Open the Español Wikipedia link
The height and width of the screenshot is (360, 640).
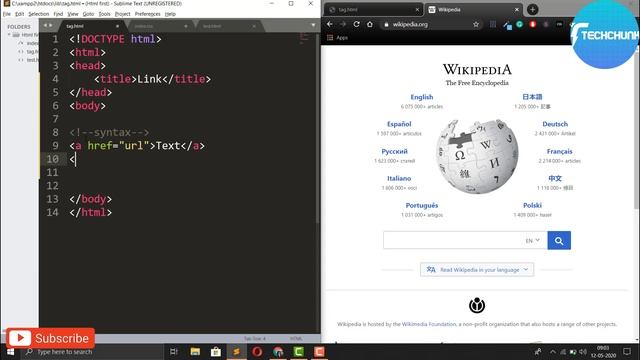(399, 124)
